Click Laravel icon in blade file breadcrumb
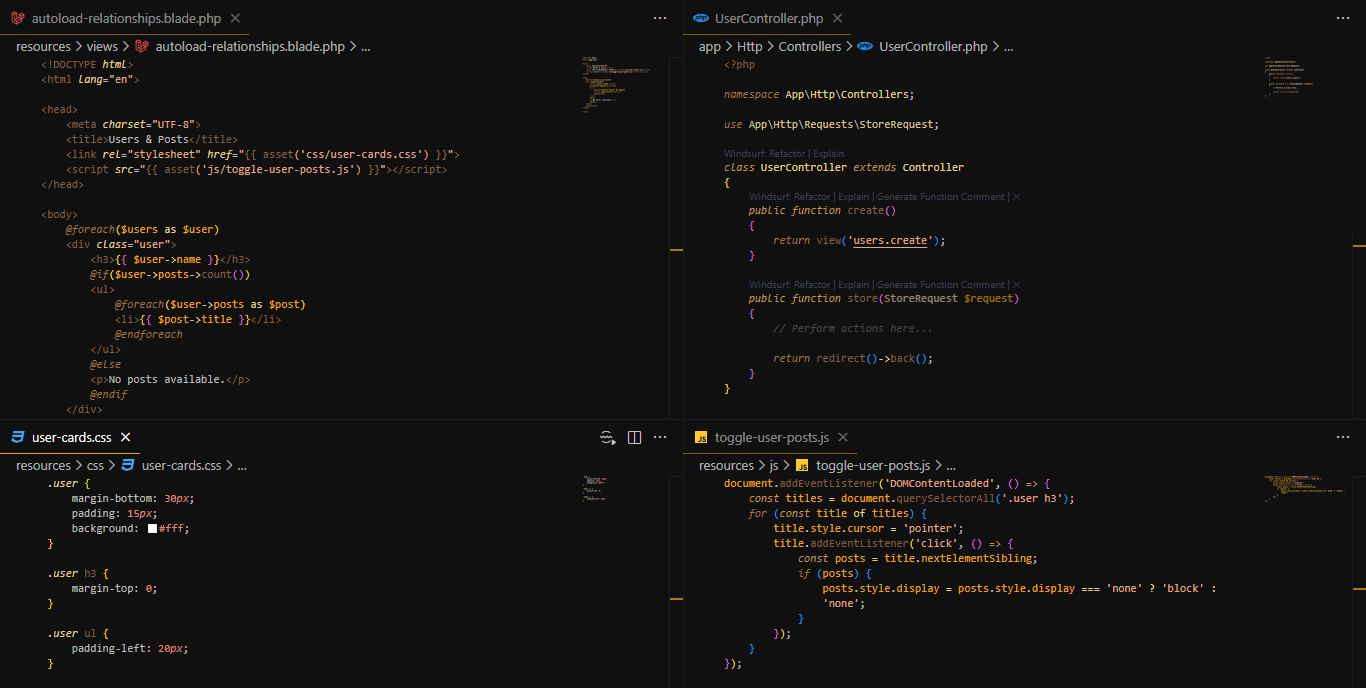 click(x=142, y=46)
